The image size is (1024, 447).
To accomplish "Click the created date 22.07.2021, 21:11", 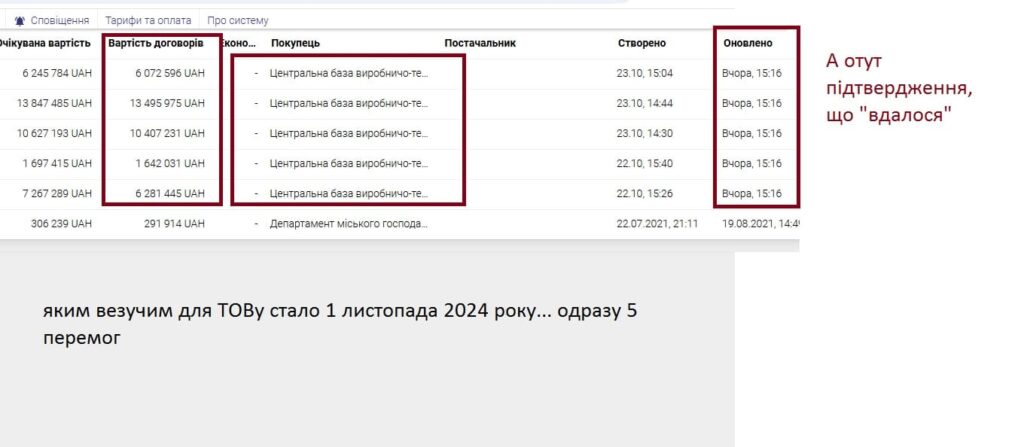I will point(657,224).
